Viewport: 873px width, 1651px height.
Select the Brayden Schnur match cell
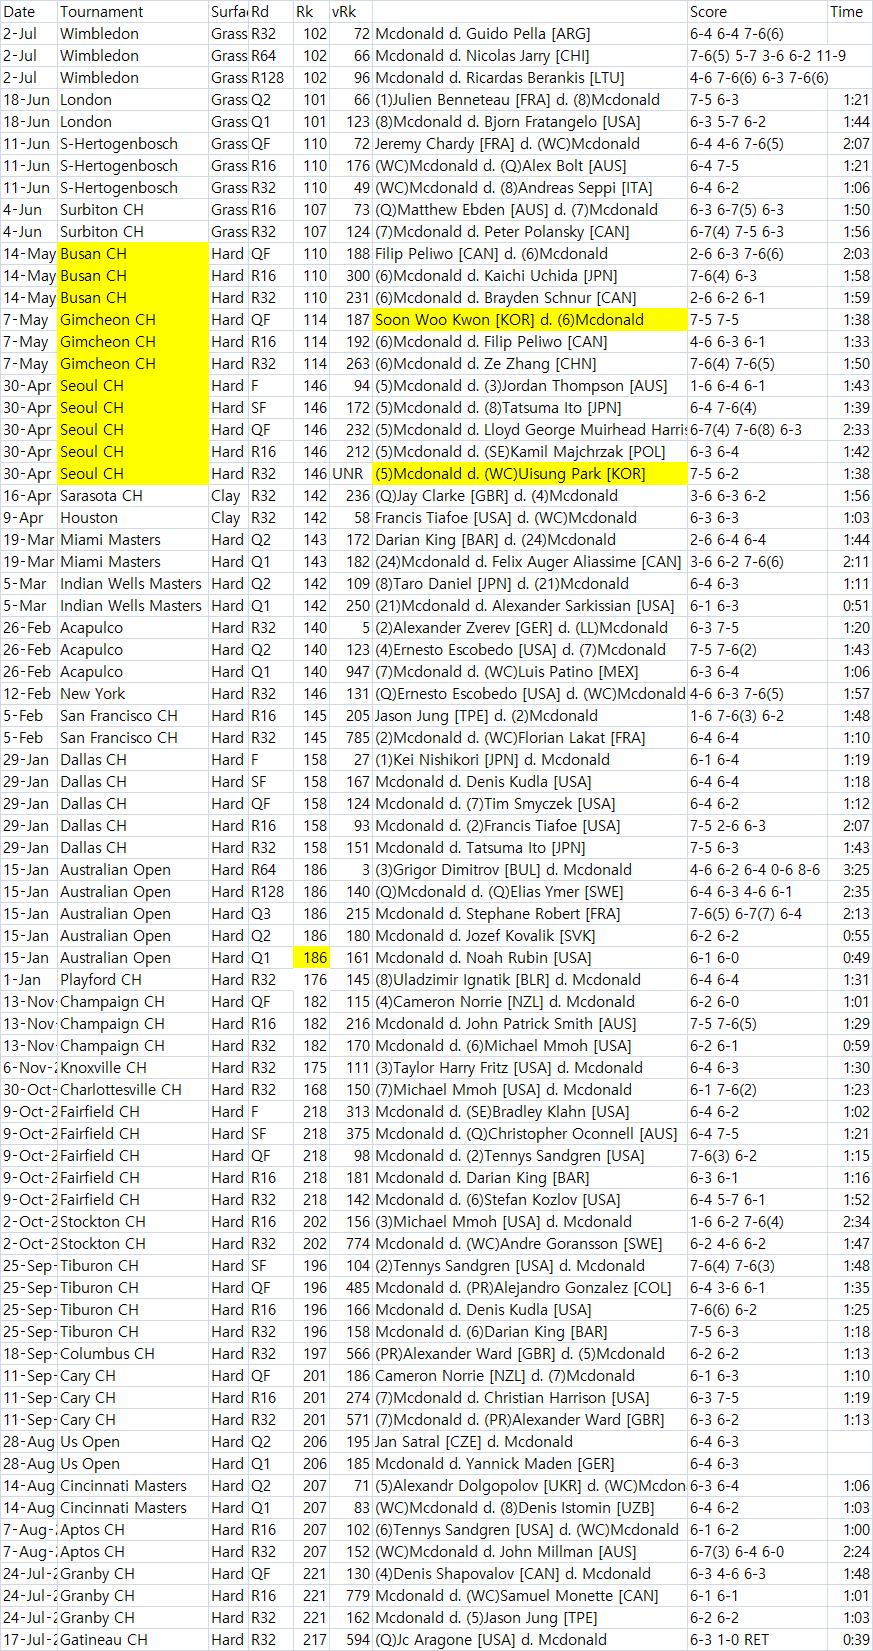530,297
